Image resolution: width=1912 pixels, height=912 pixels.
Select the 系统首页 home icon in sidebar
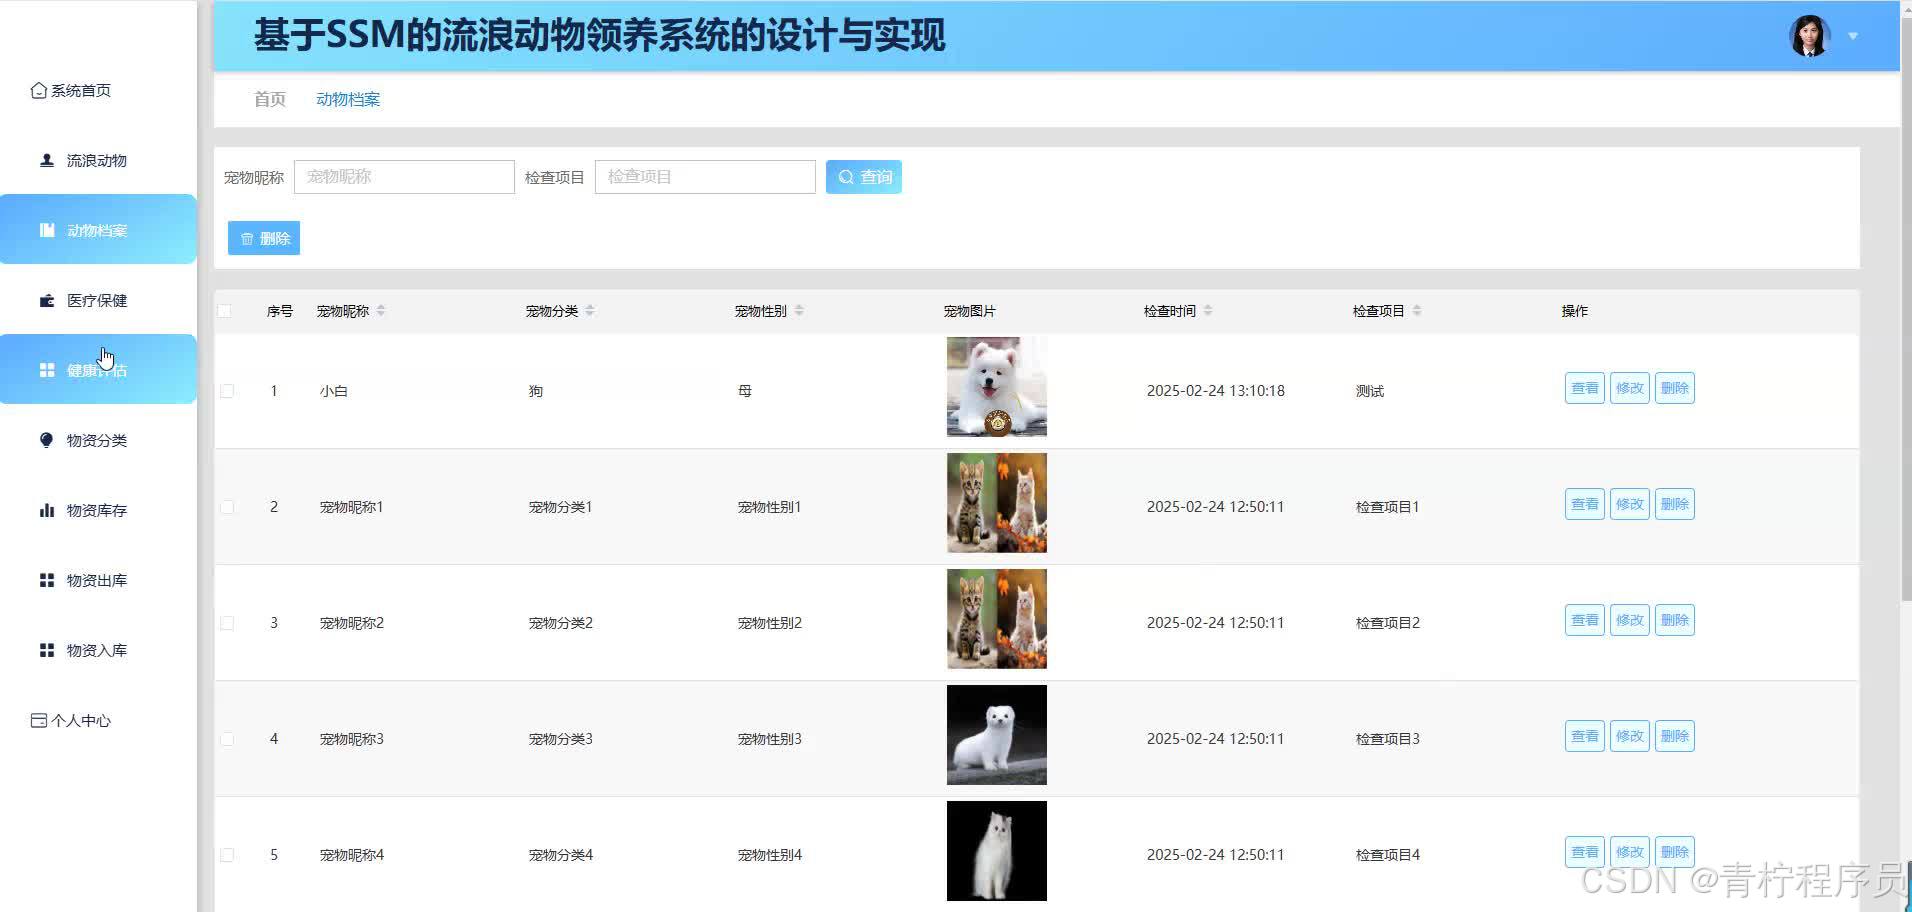tap(38, 89)
